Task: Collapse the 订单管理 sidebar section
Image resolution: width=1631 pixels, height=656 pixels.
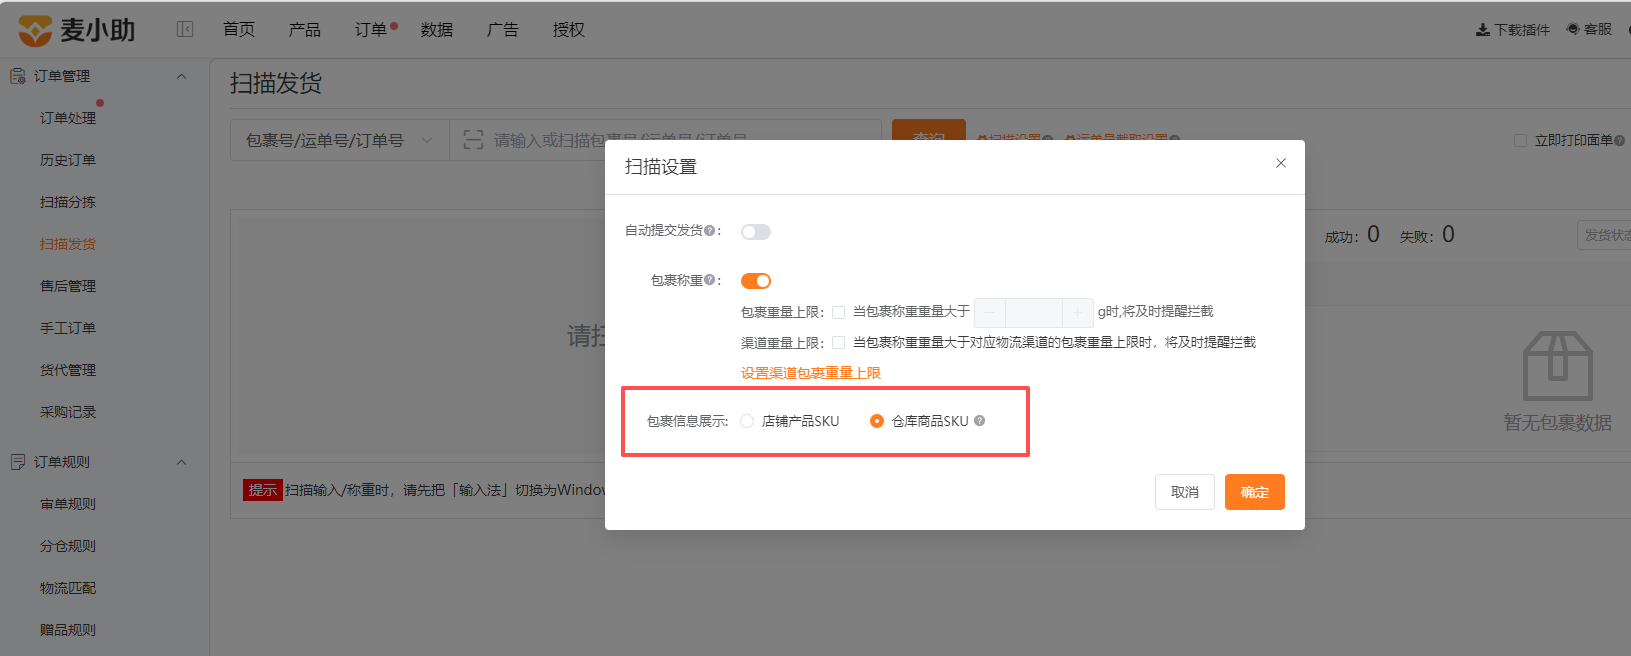Action: tap(181, 76)
